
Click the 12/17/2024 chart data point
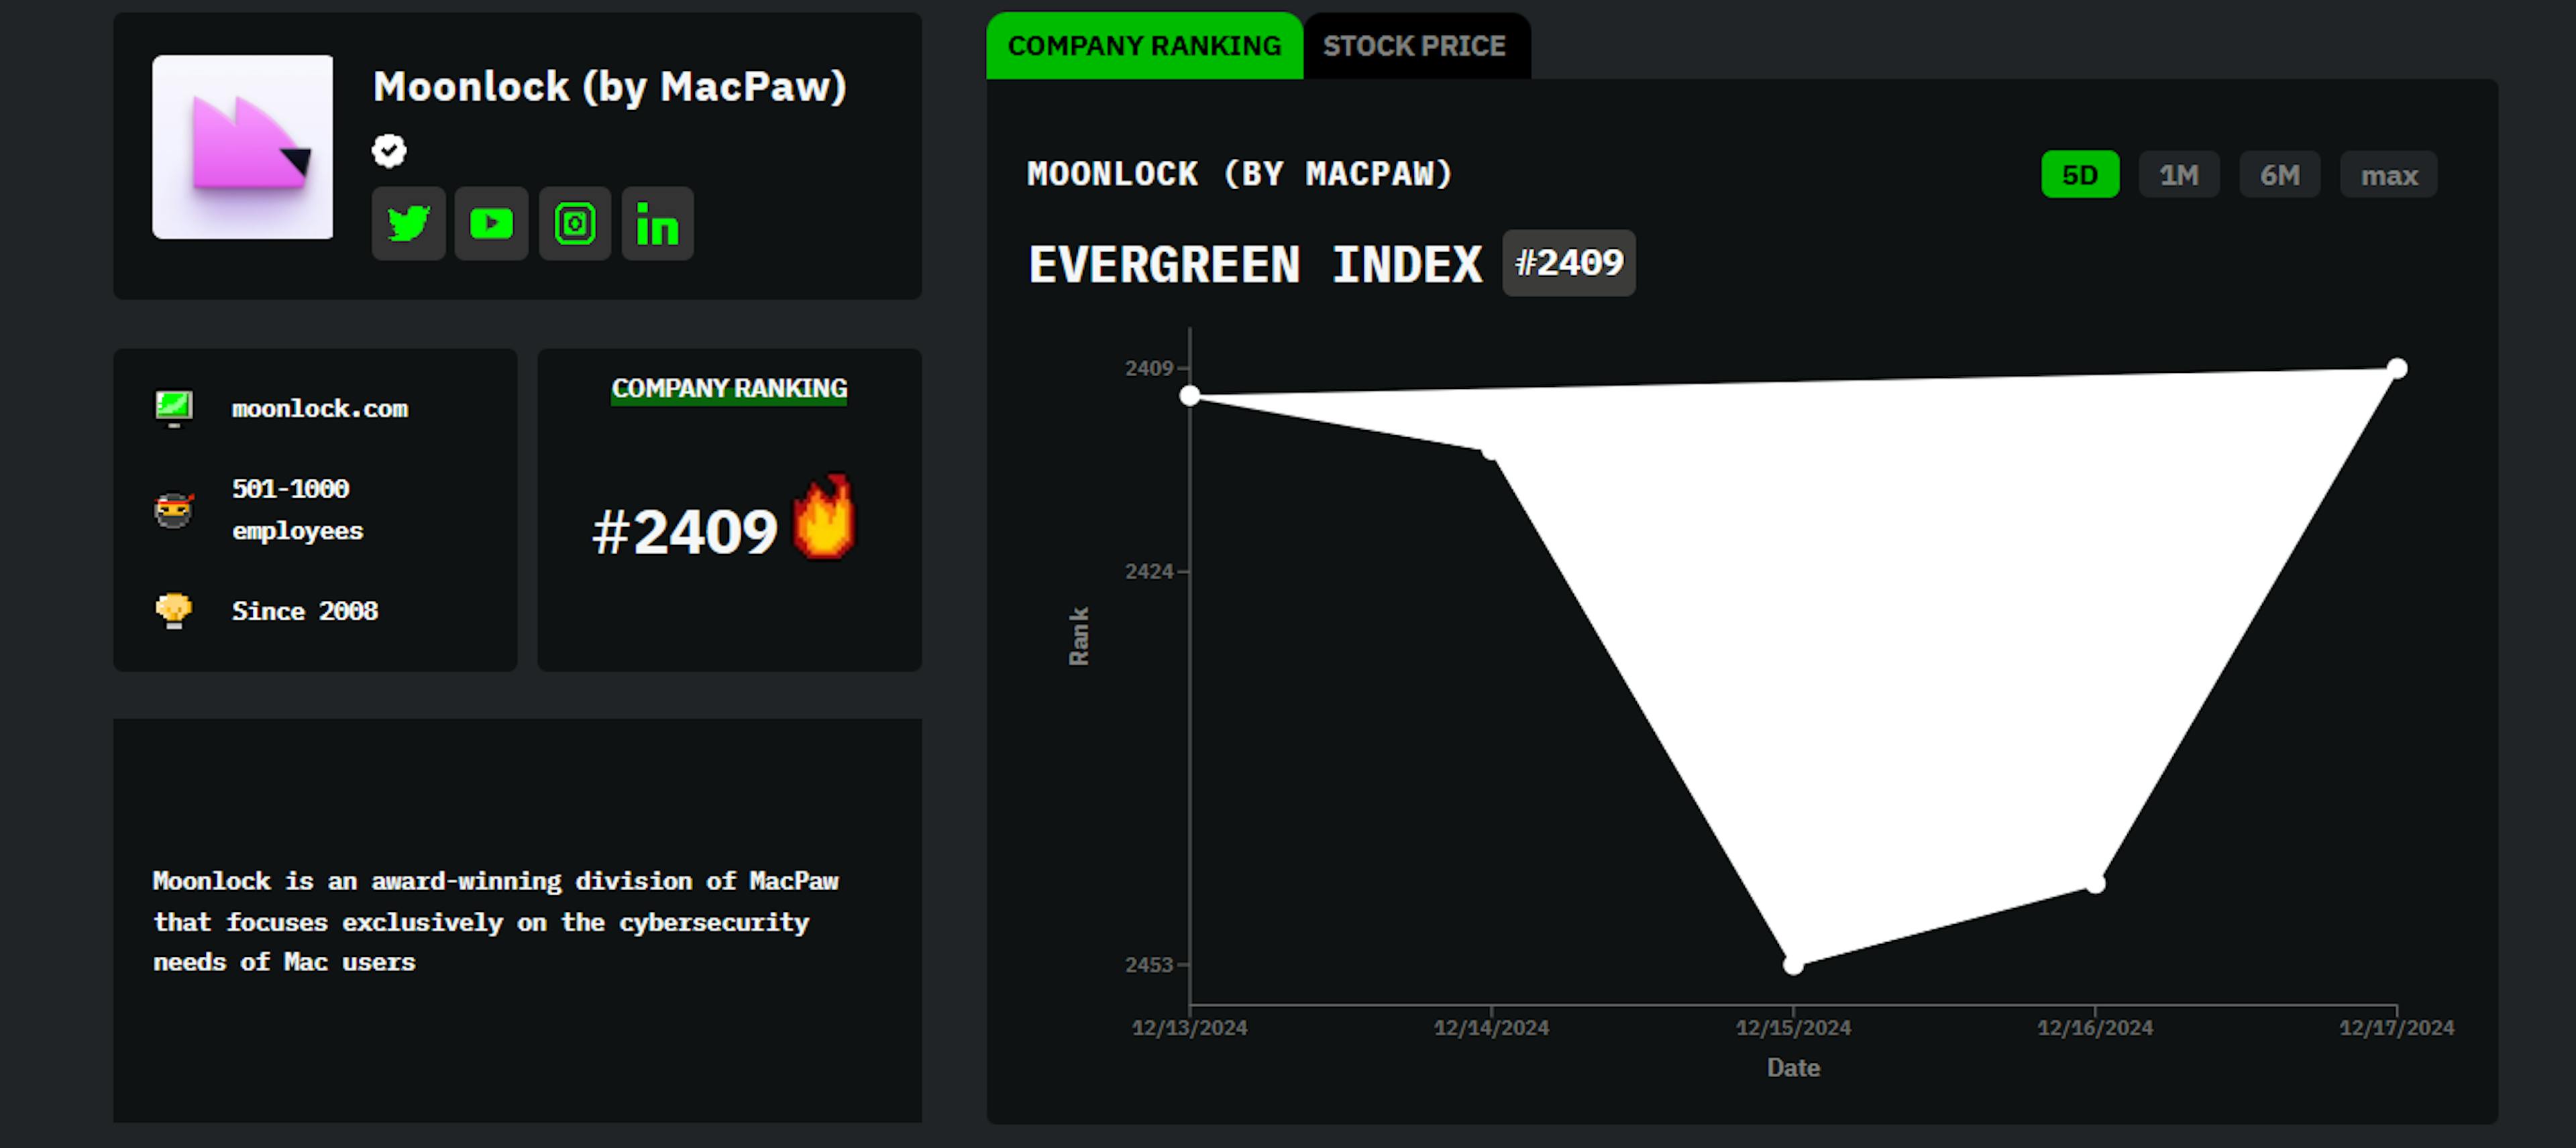[2397, 368]
